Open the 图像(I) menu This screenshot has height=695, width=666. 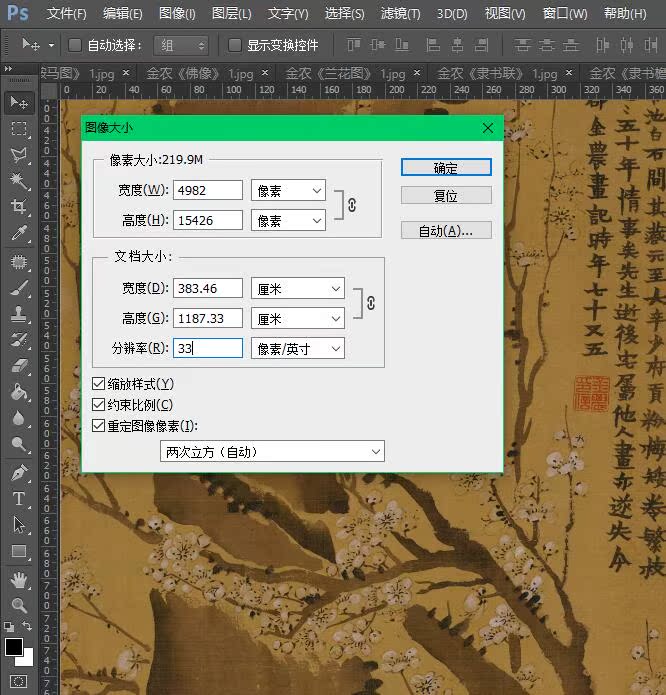pyautogui.click(x=177, y=14)
